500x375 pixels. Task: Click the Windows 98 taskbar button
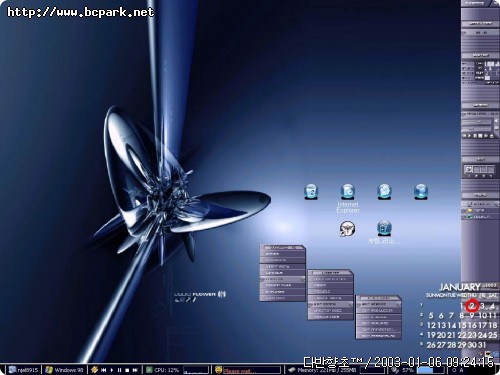pyautogui.click(x=65, y=370)
